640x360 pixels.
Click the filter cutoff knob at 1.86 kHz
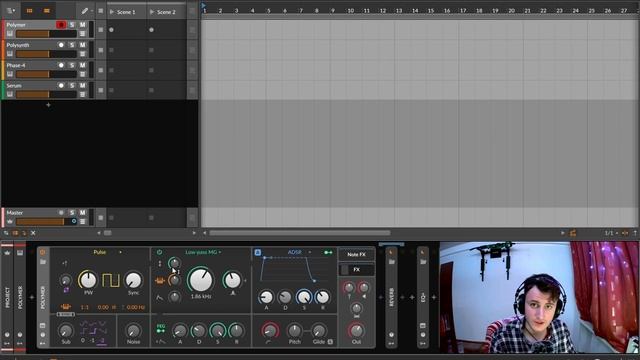200,280
